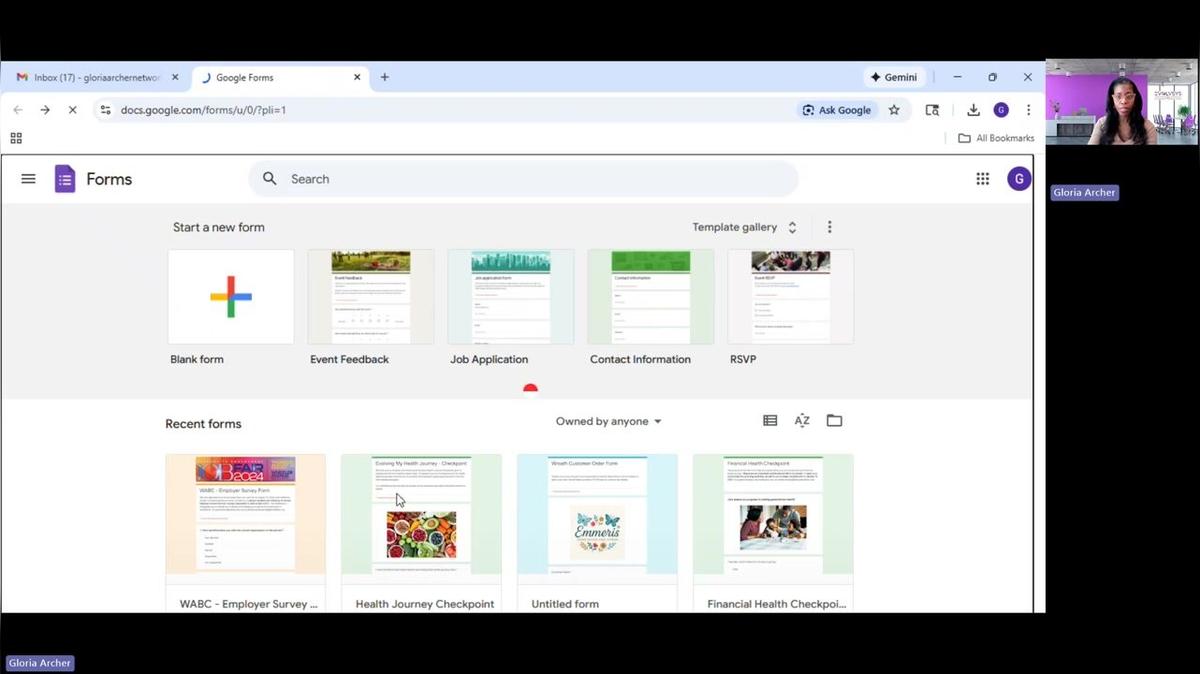This screenshot has height=674, width=1200.
Task: Open the three-dot menu beside Template gallery
Action: (x=829, y=227)
